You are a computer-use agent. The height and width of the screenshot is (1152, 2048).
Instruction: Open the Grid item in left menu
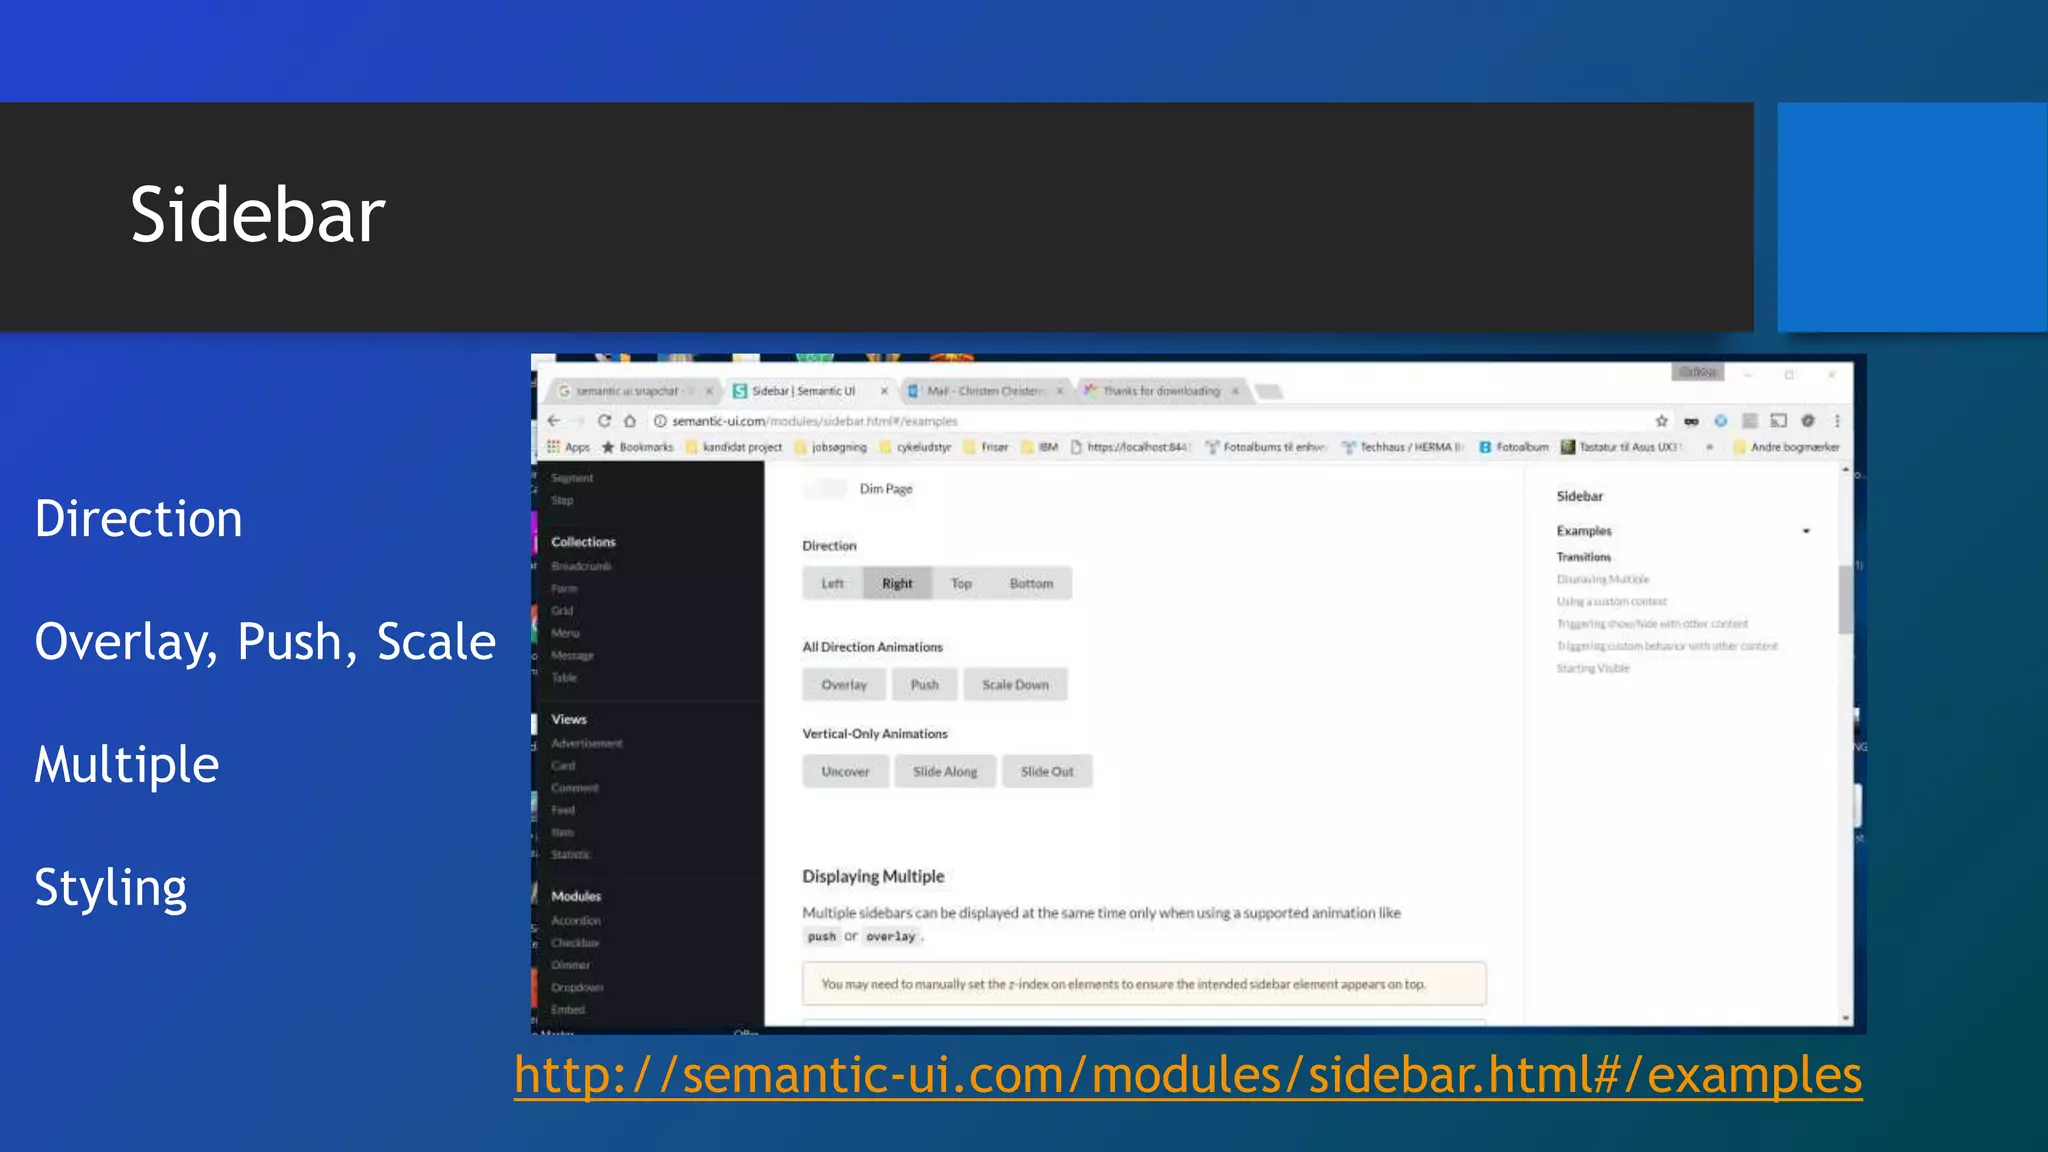[562, 611]
